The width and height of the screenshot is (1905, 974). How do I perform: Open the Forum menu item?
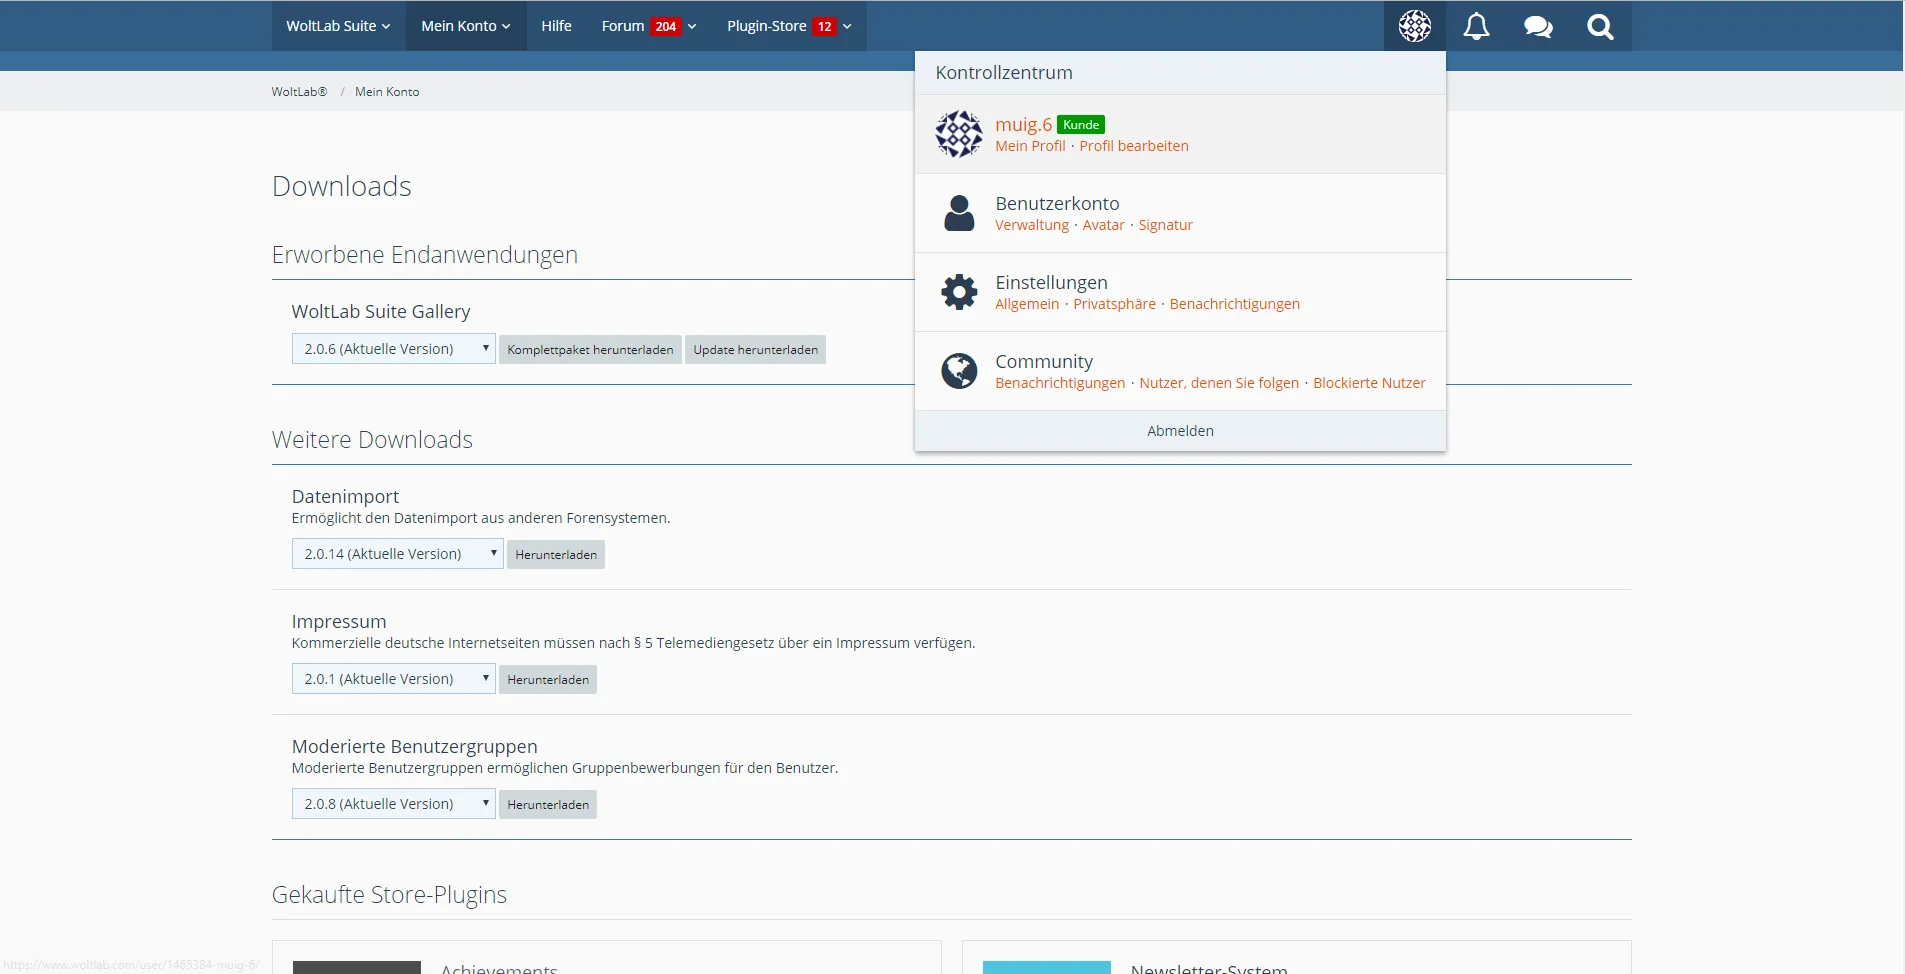tap(648, 26)
